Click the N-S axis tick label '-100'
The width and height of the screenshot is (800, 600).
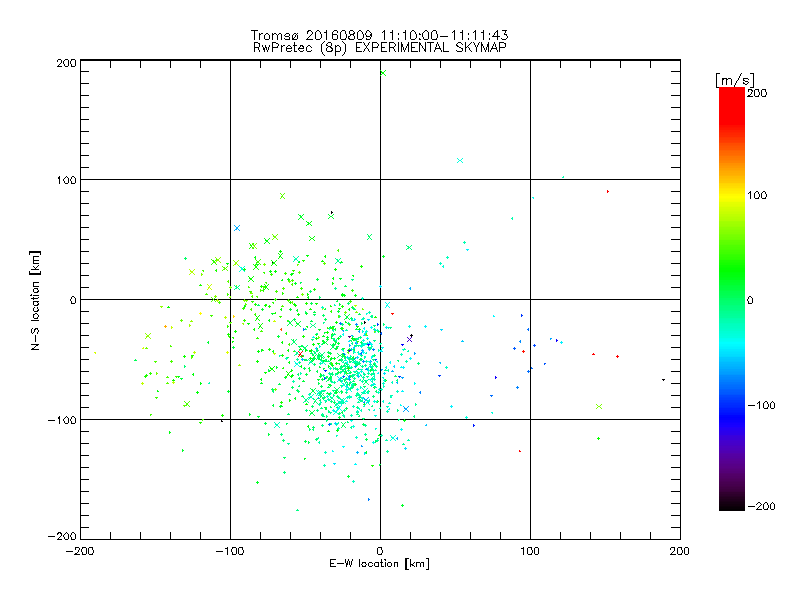(x=62, y=420)
